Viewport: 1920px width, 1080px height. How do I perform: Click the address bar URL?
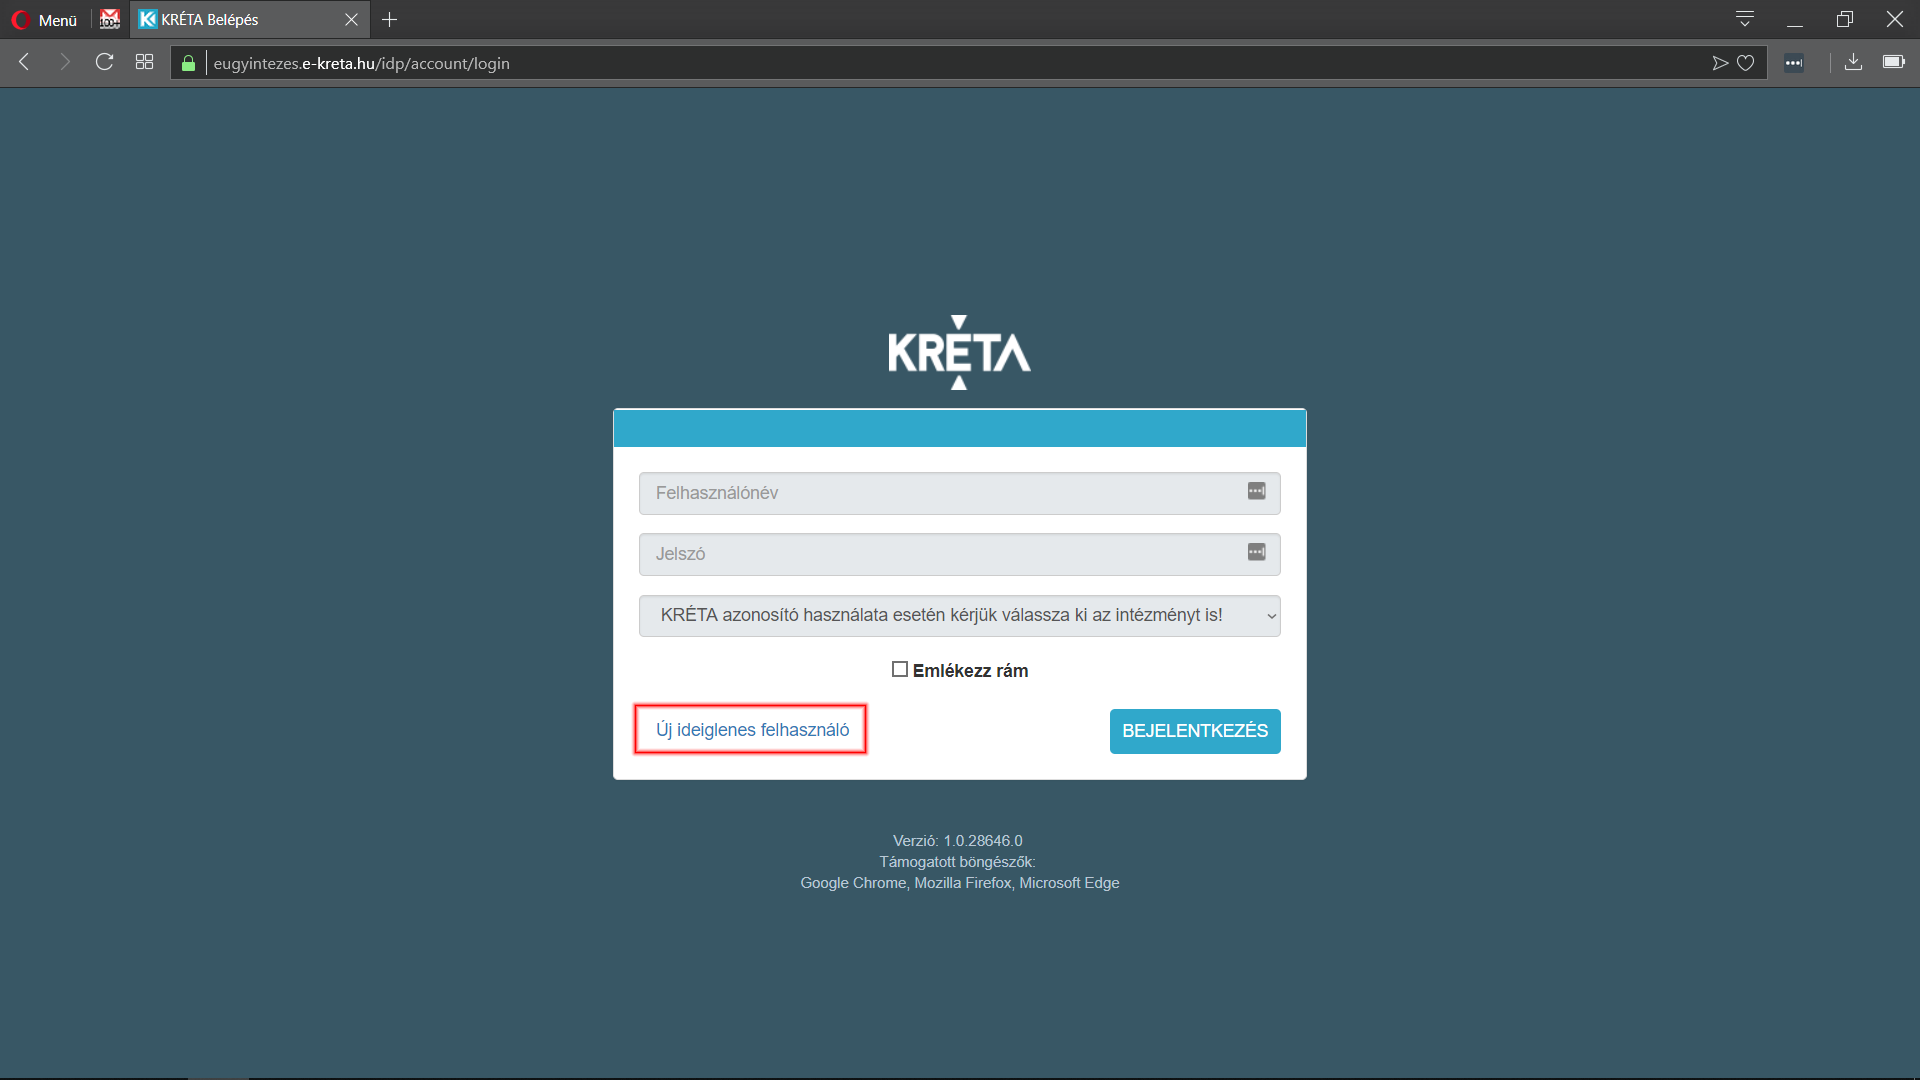tap(361, 63)
